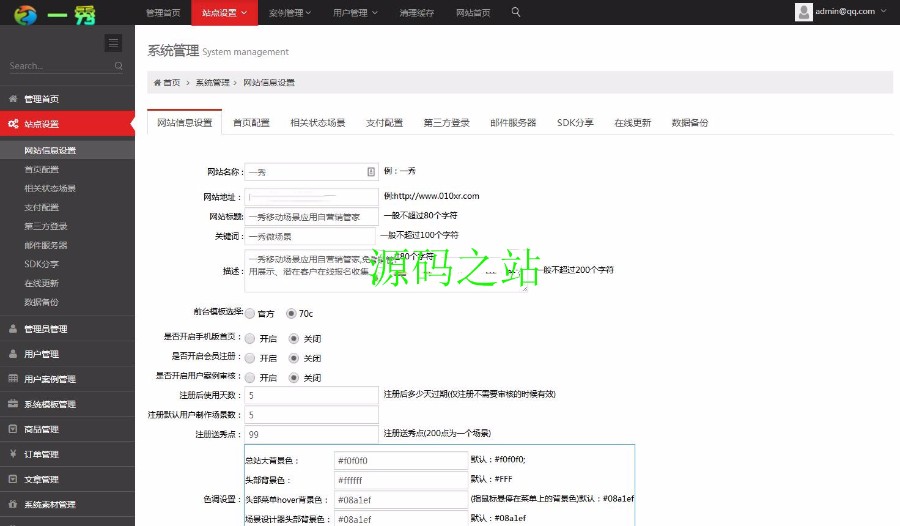This screenshot has height=526, width=900.
Task: Open the 站点设置 top dropdown menu
Action: (224, 13)
